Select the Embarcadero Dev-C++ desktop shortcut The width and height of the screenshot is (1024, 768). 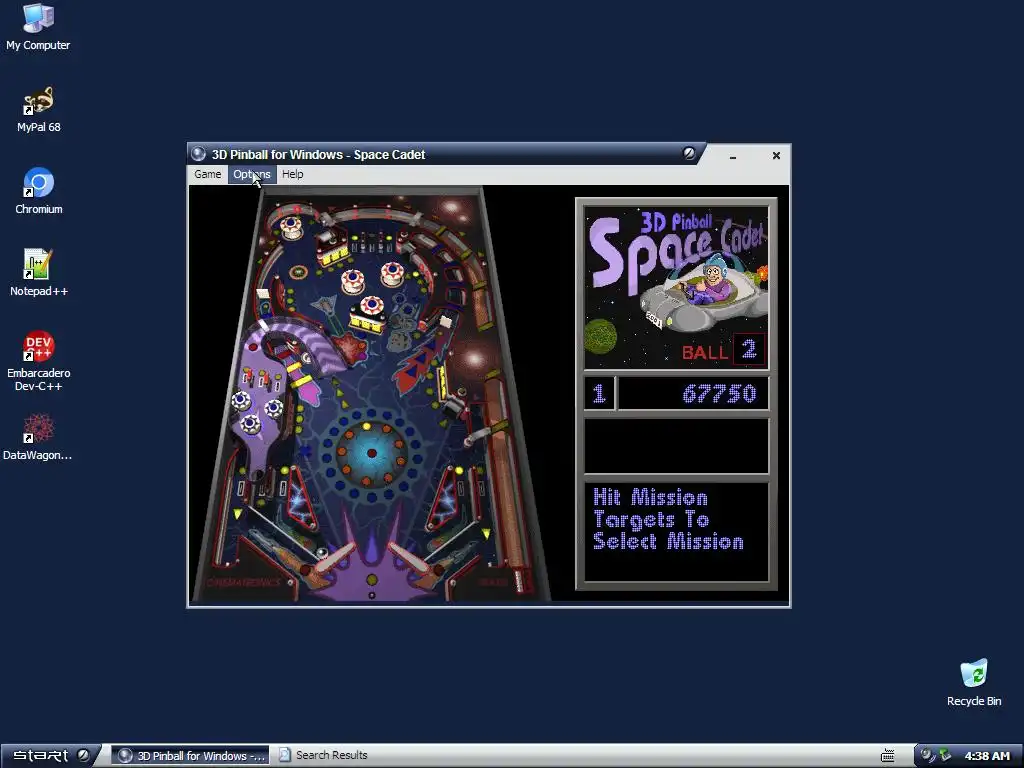[39, 362]
